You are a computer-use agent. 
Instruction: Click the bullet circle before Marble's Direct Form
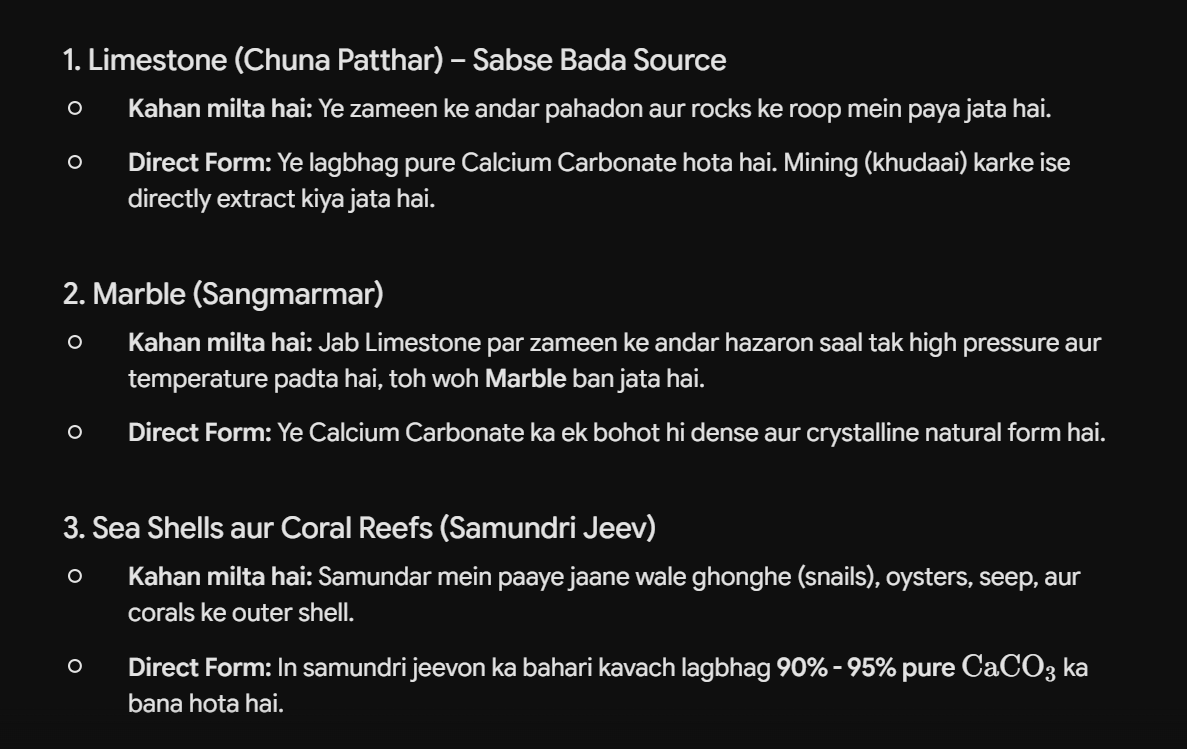coord(75,432)
